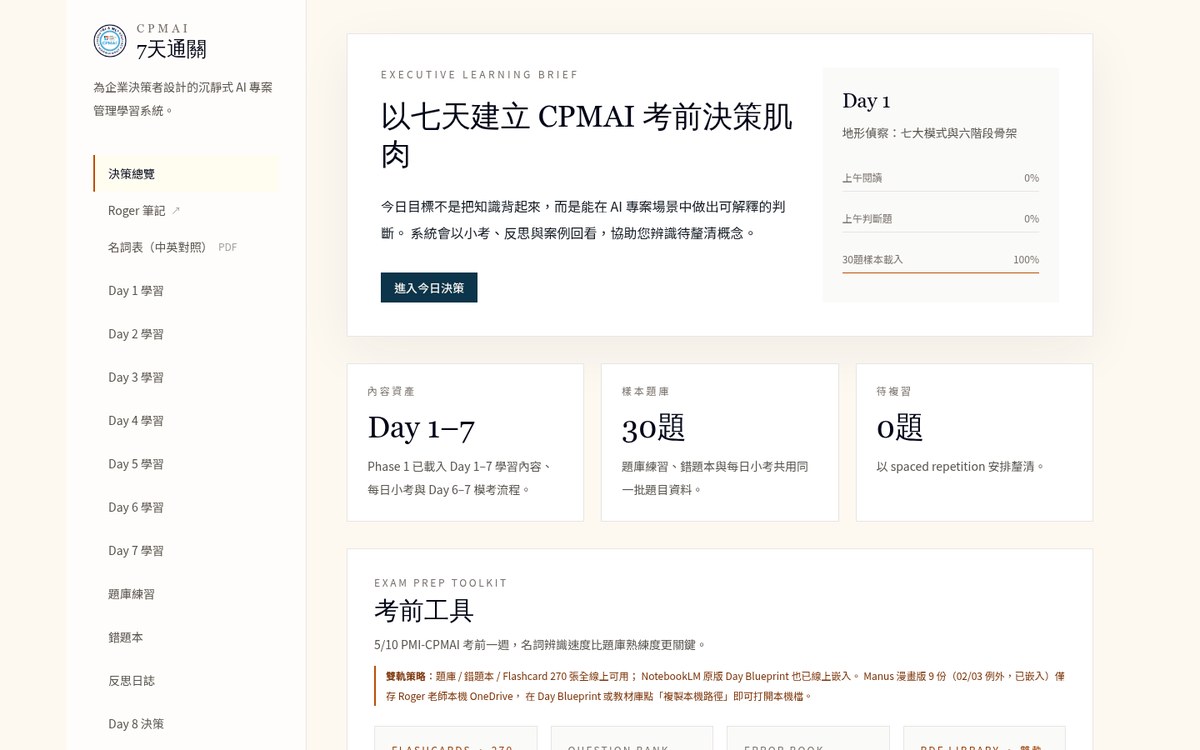Go to Day 4 學習
Viewport: 1200px width, 750px height.
[186, 421]
